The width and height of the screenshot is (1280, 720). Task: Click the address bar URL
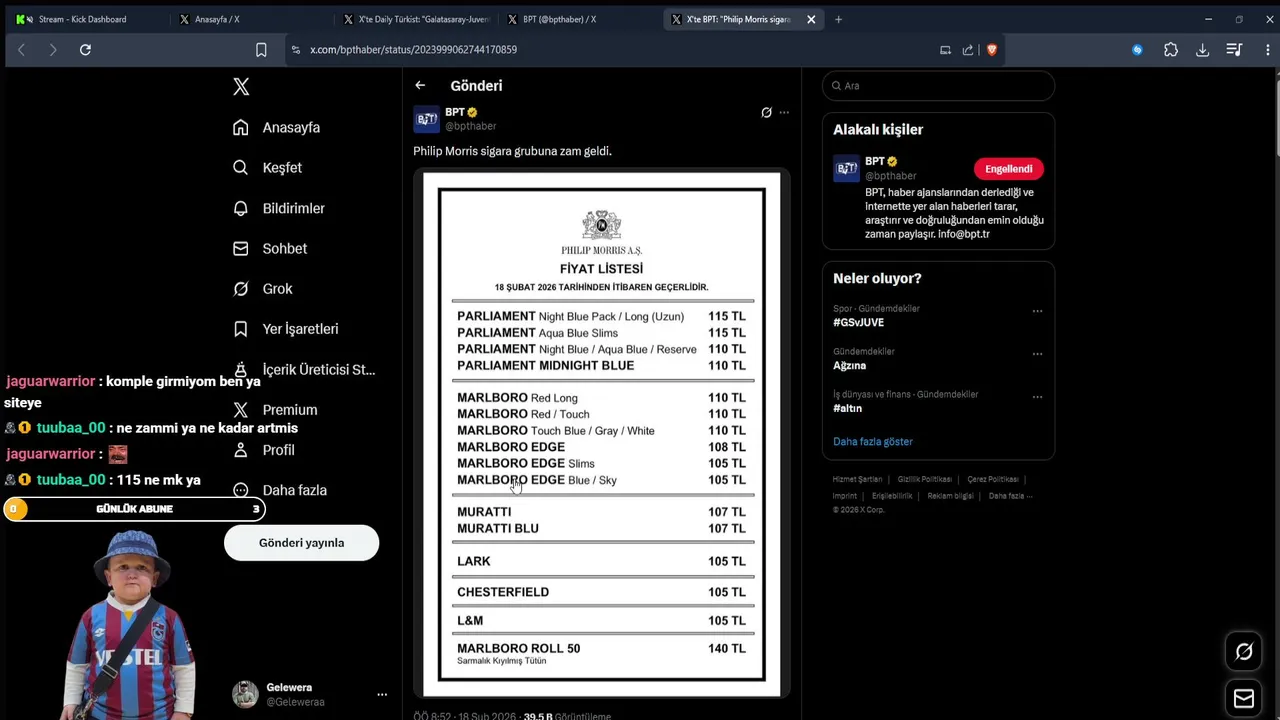click(413, 50)
